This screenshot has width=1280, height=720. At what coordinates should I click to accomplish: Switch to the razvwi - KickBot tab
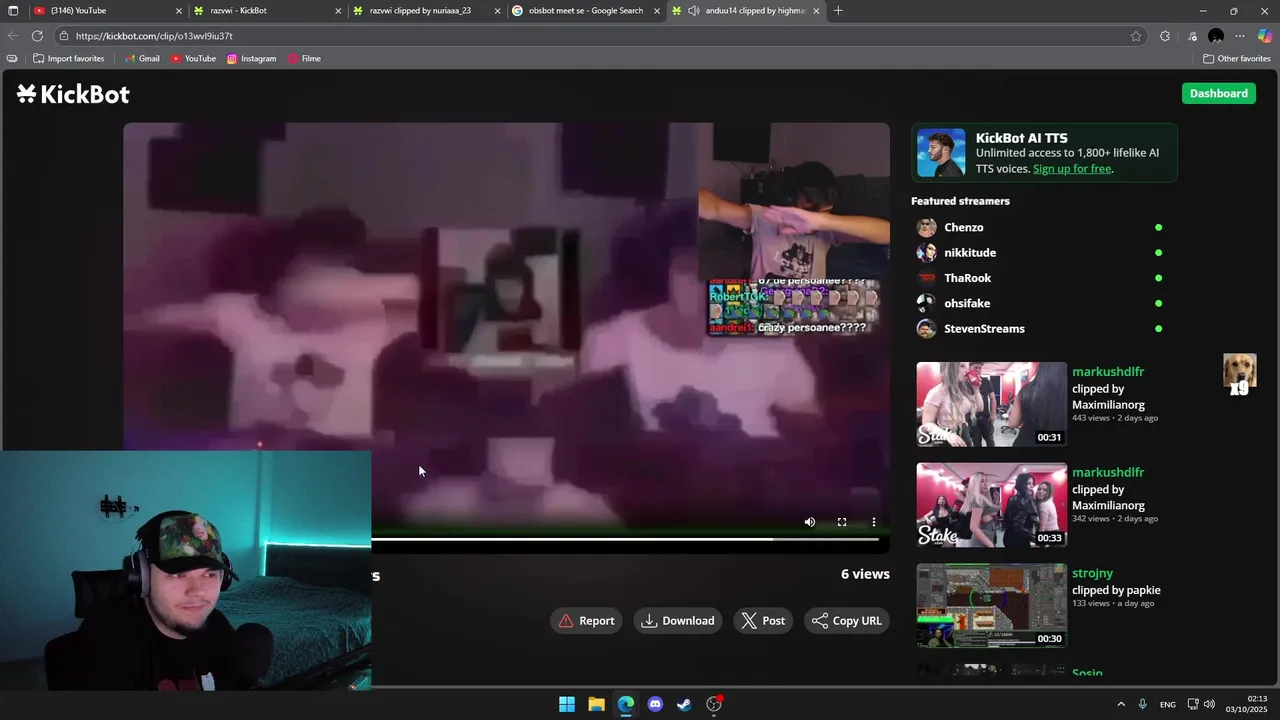point(265,11)
